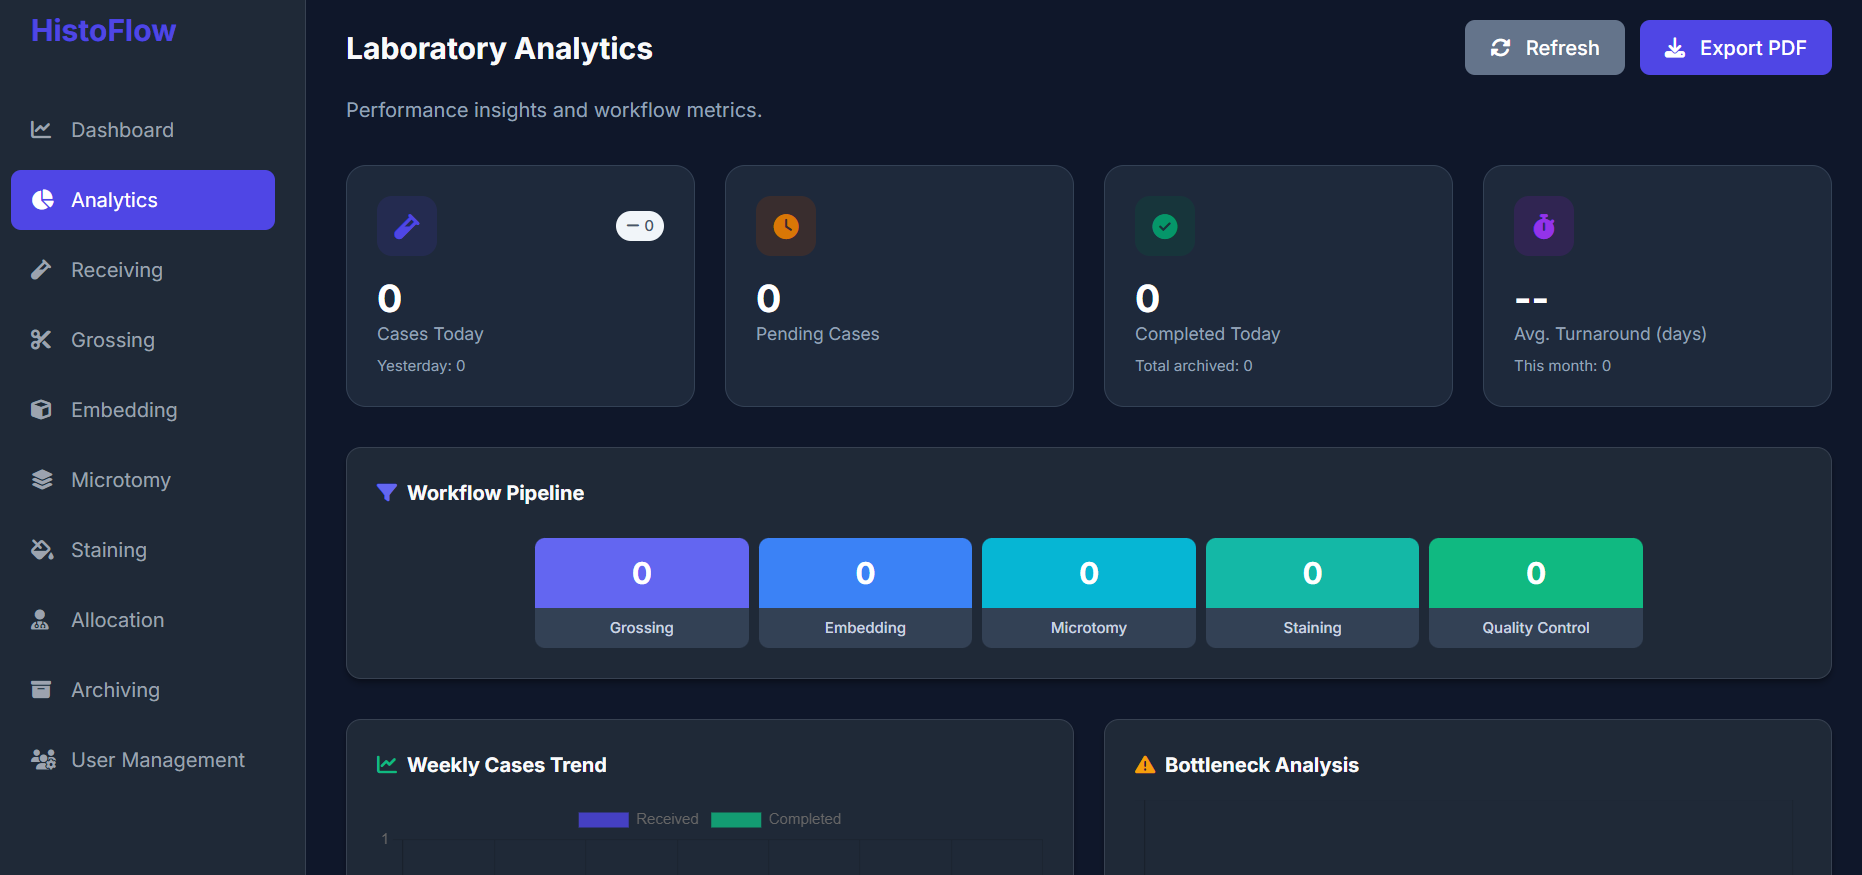Navigate to Archiving
The height and width of the screenshot is (875, 1862).
143,690
